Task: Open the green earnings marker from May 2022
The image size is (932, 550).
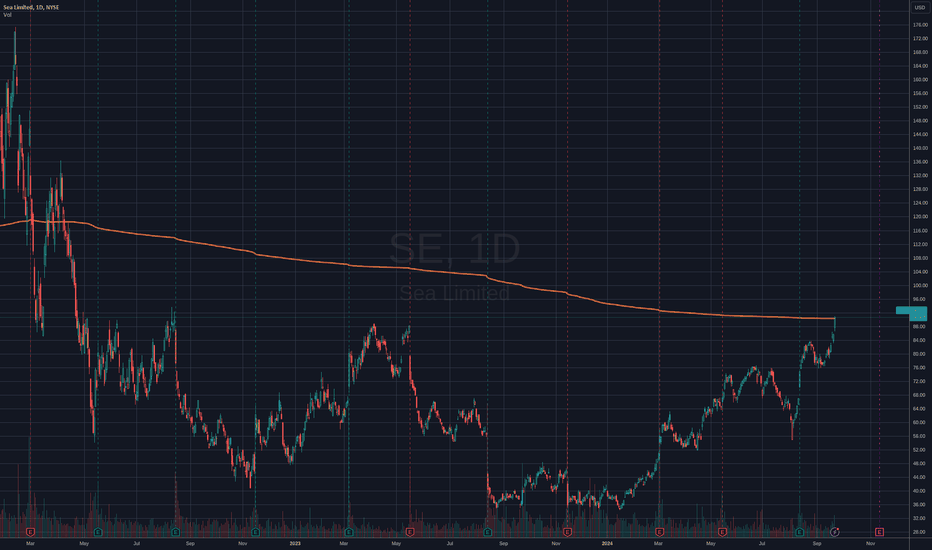Action: [x=98, y=532]
